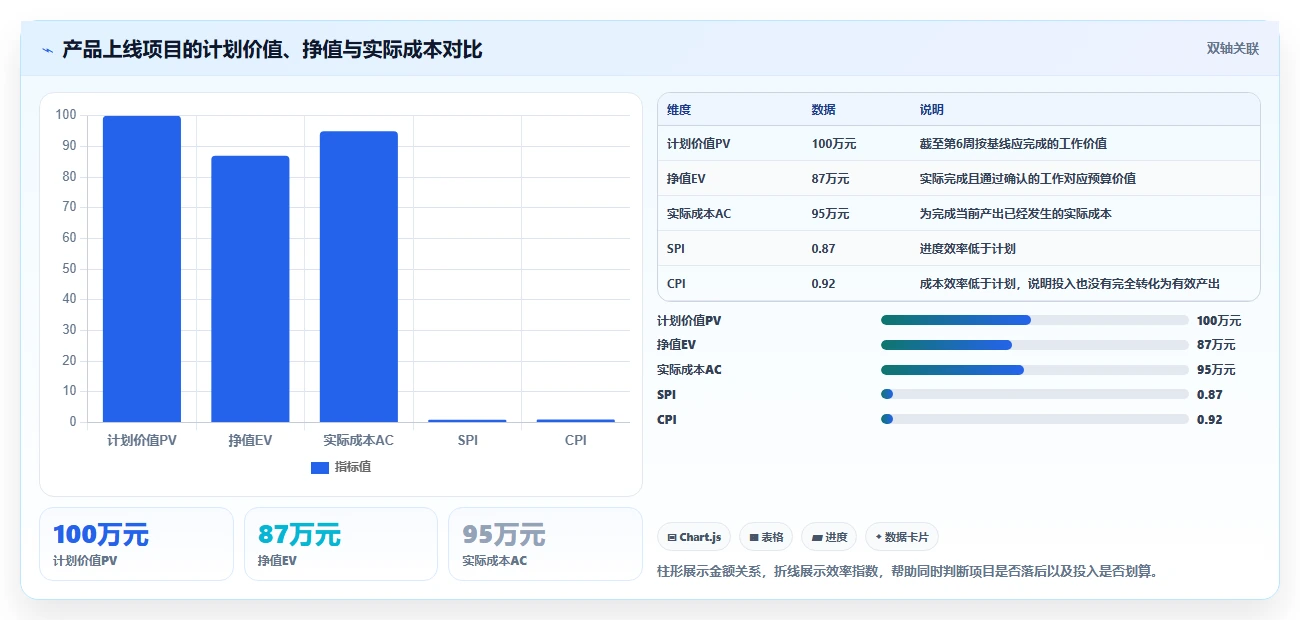
Task: Click the 挣值EV bar in chart
Action: 250,289
